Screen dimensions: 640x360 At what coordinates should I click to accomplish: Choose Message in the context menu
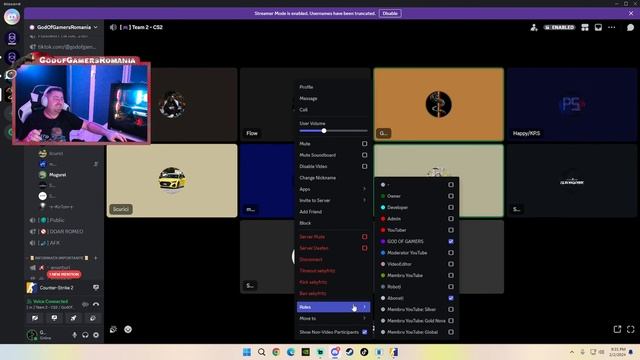(333, 98)
